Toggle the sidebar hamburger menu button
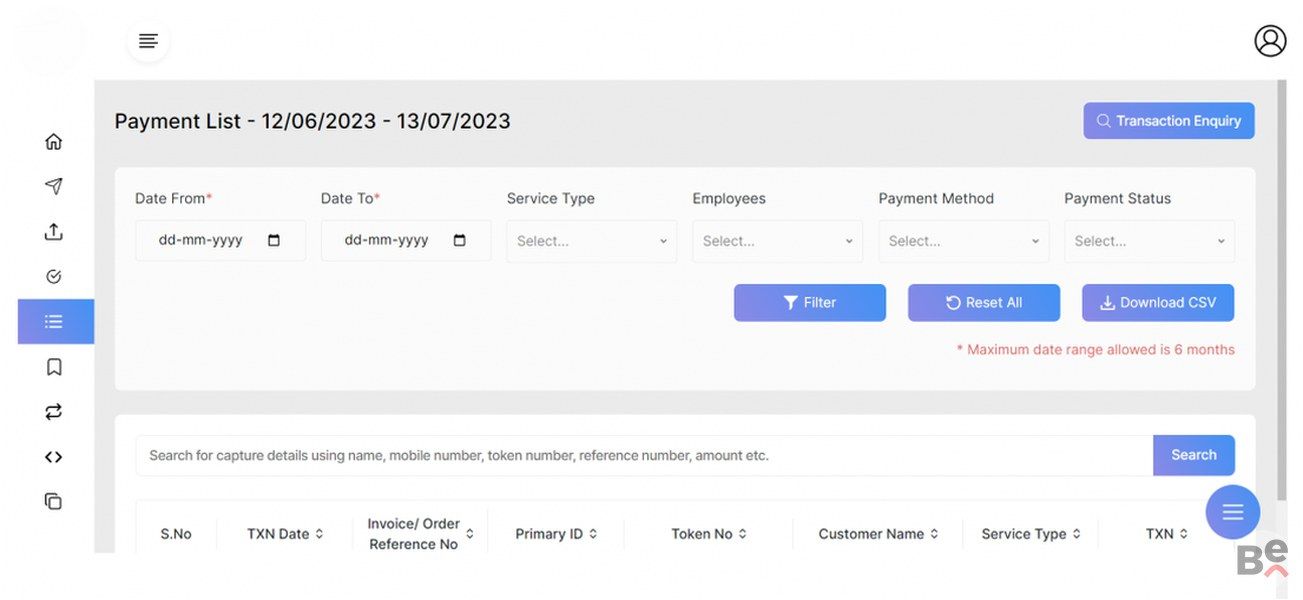1303x600 pixels. (x=148, y=41)
